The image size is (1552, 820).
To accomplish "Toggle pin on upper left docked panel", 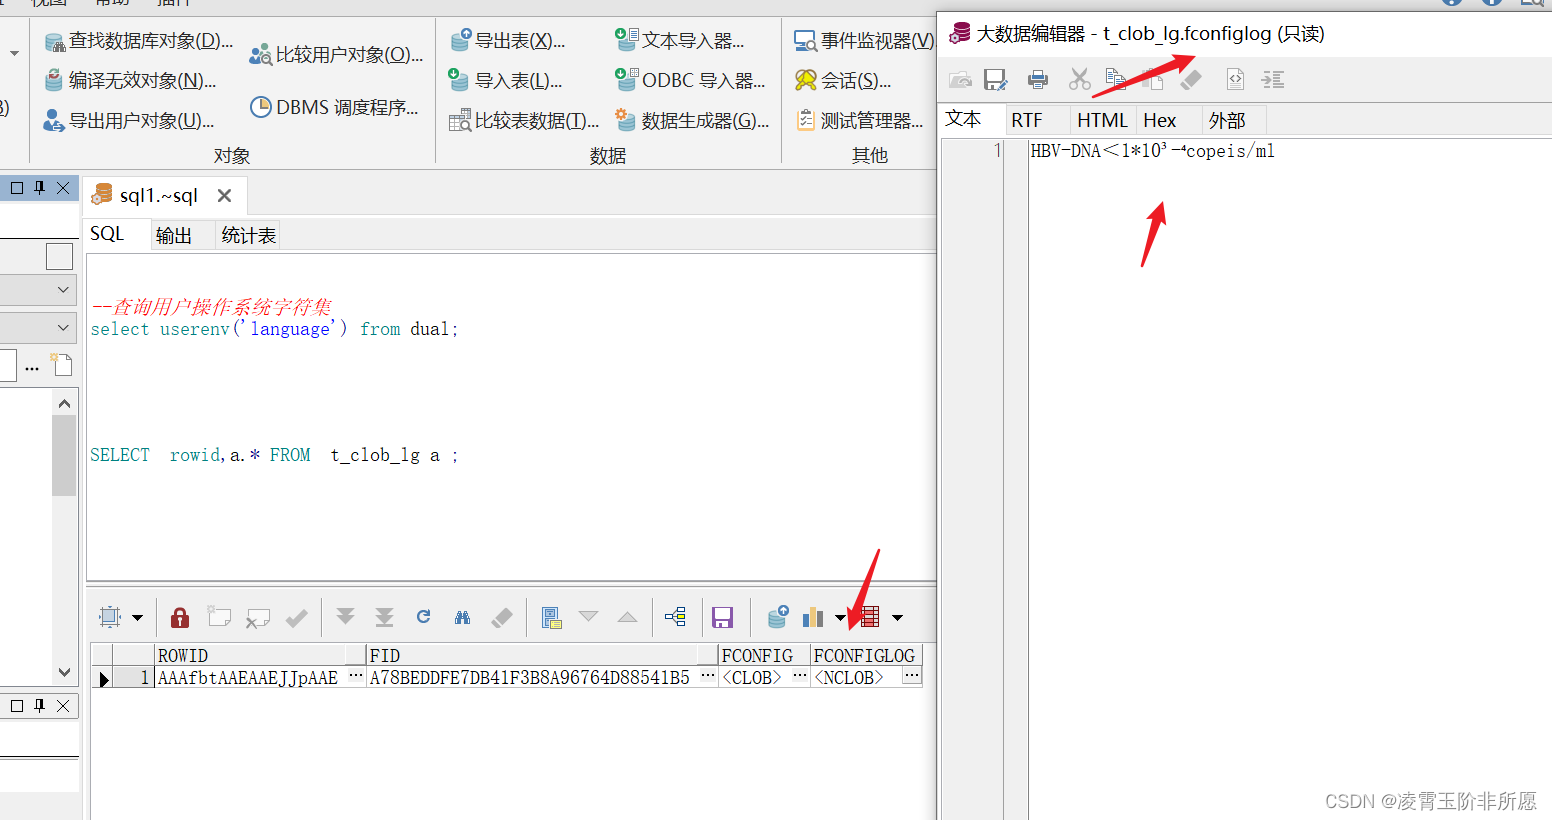I will [x=40, y=187].
